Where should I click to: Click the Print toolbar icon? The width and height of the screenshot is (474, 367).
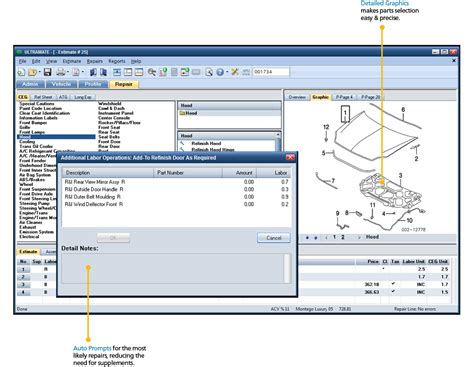[x=60, y=72]
